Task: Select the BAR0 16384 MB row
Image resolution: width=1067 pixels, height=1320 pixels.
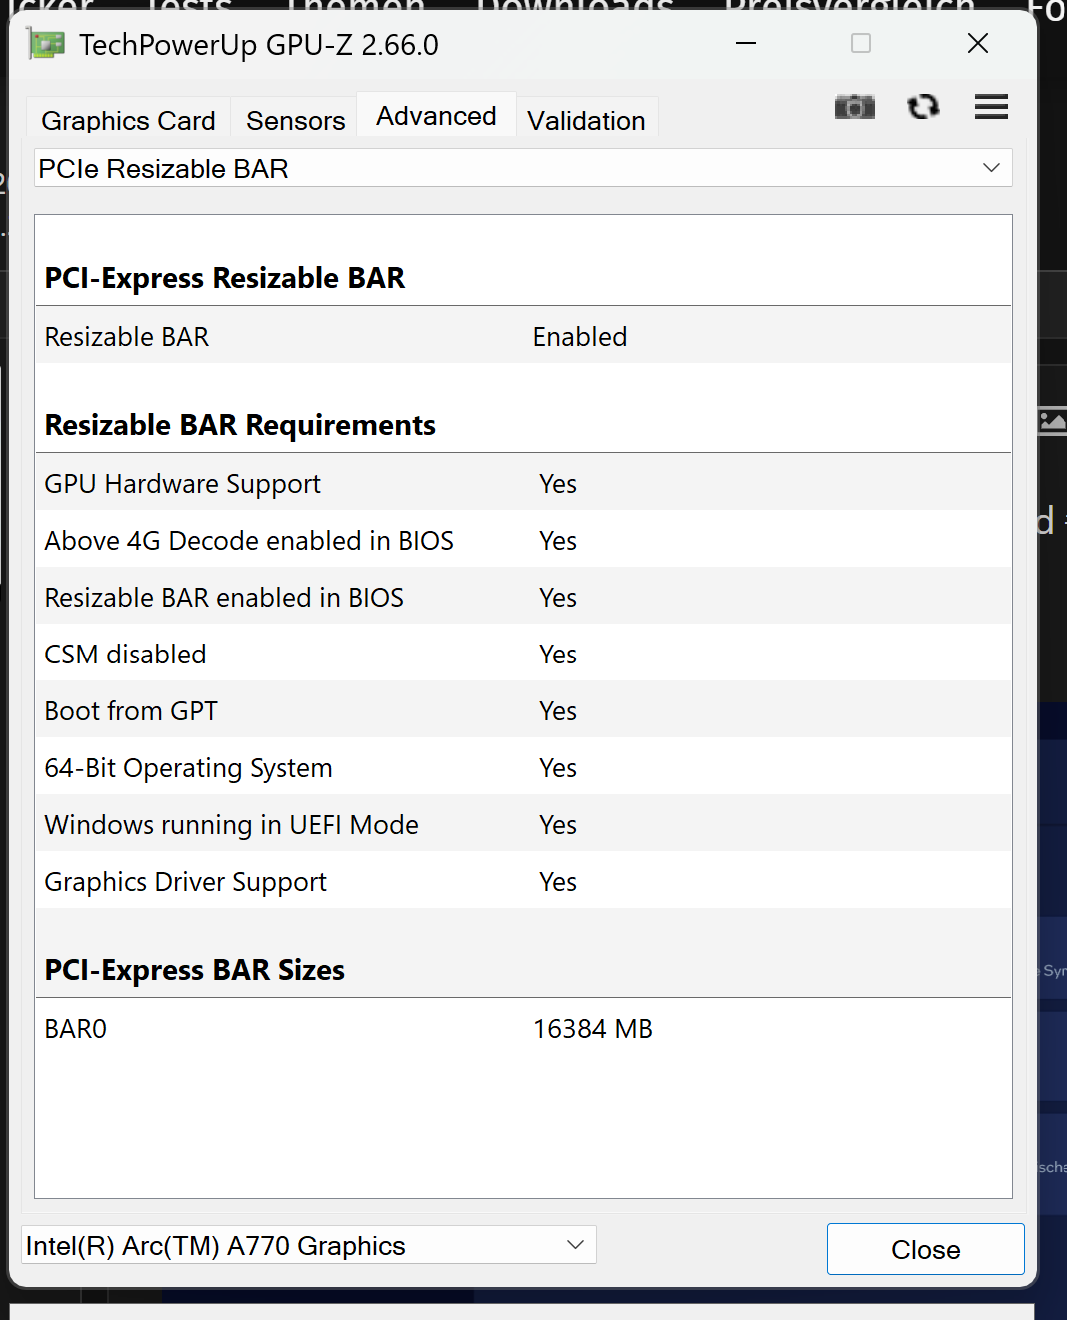Action: point(523,1029)
